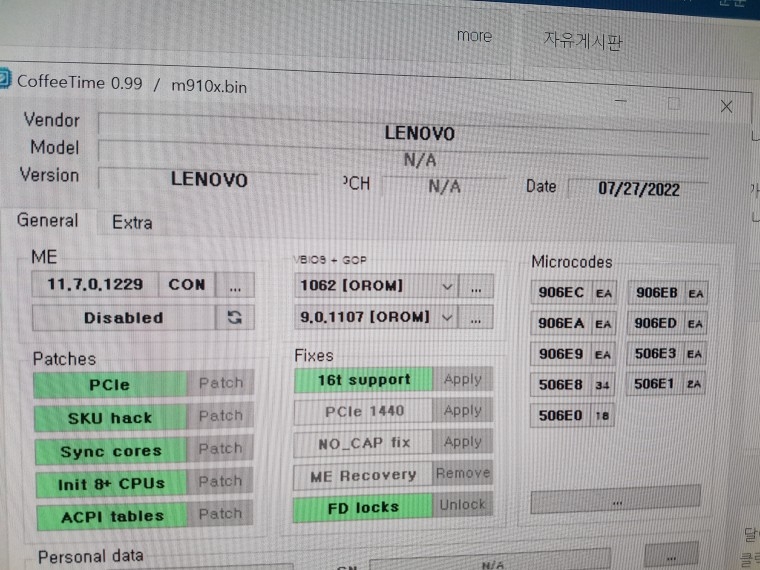Select the ME Recovery label

363,475
